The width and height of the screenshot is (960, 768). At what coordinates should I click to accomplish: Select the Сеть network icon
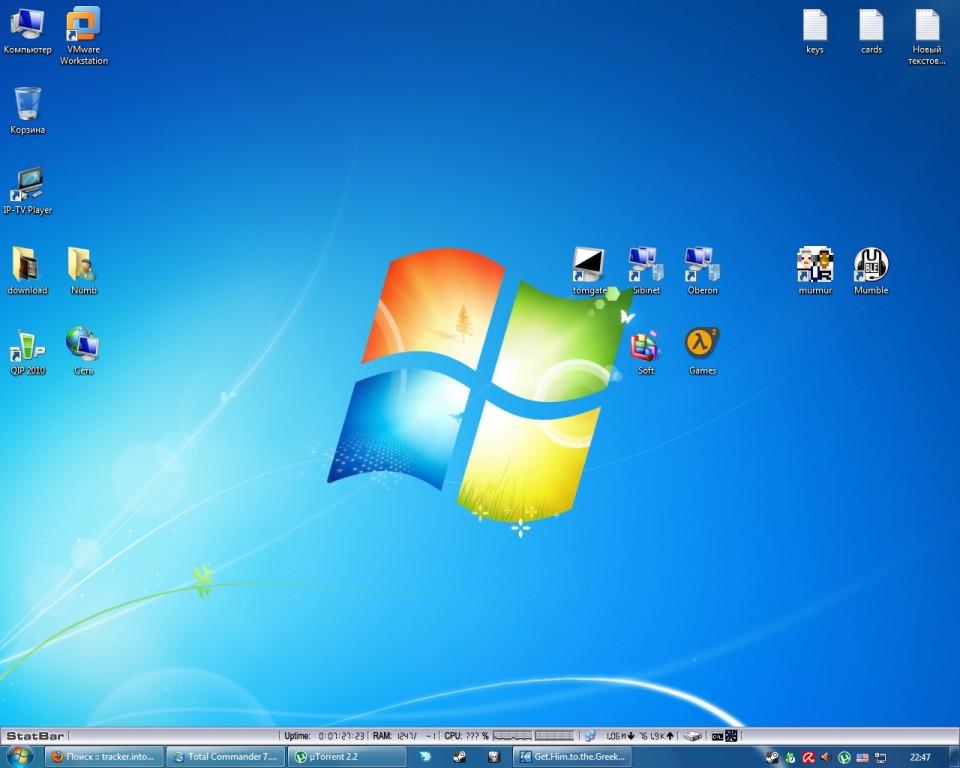[x=83, y=352]
